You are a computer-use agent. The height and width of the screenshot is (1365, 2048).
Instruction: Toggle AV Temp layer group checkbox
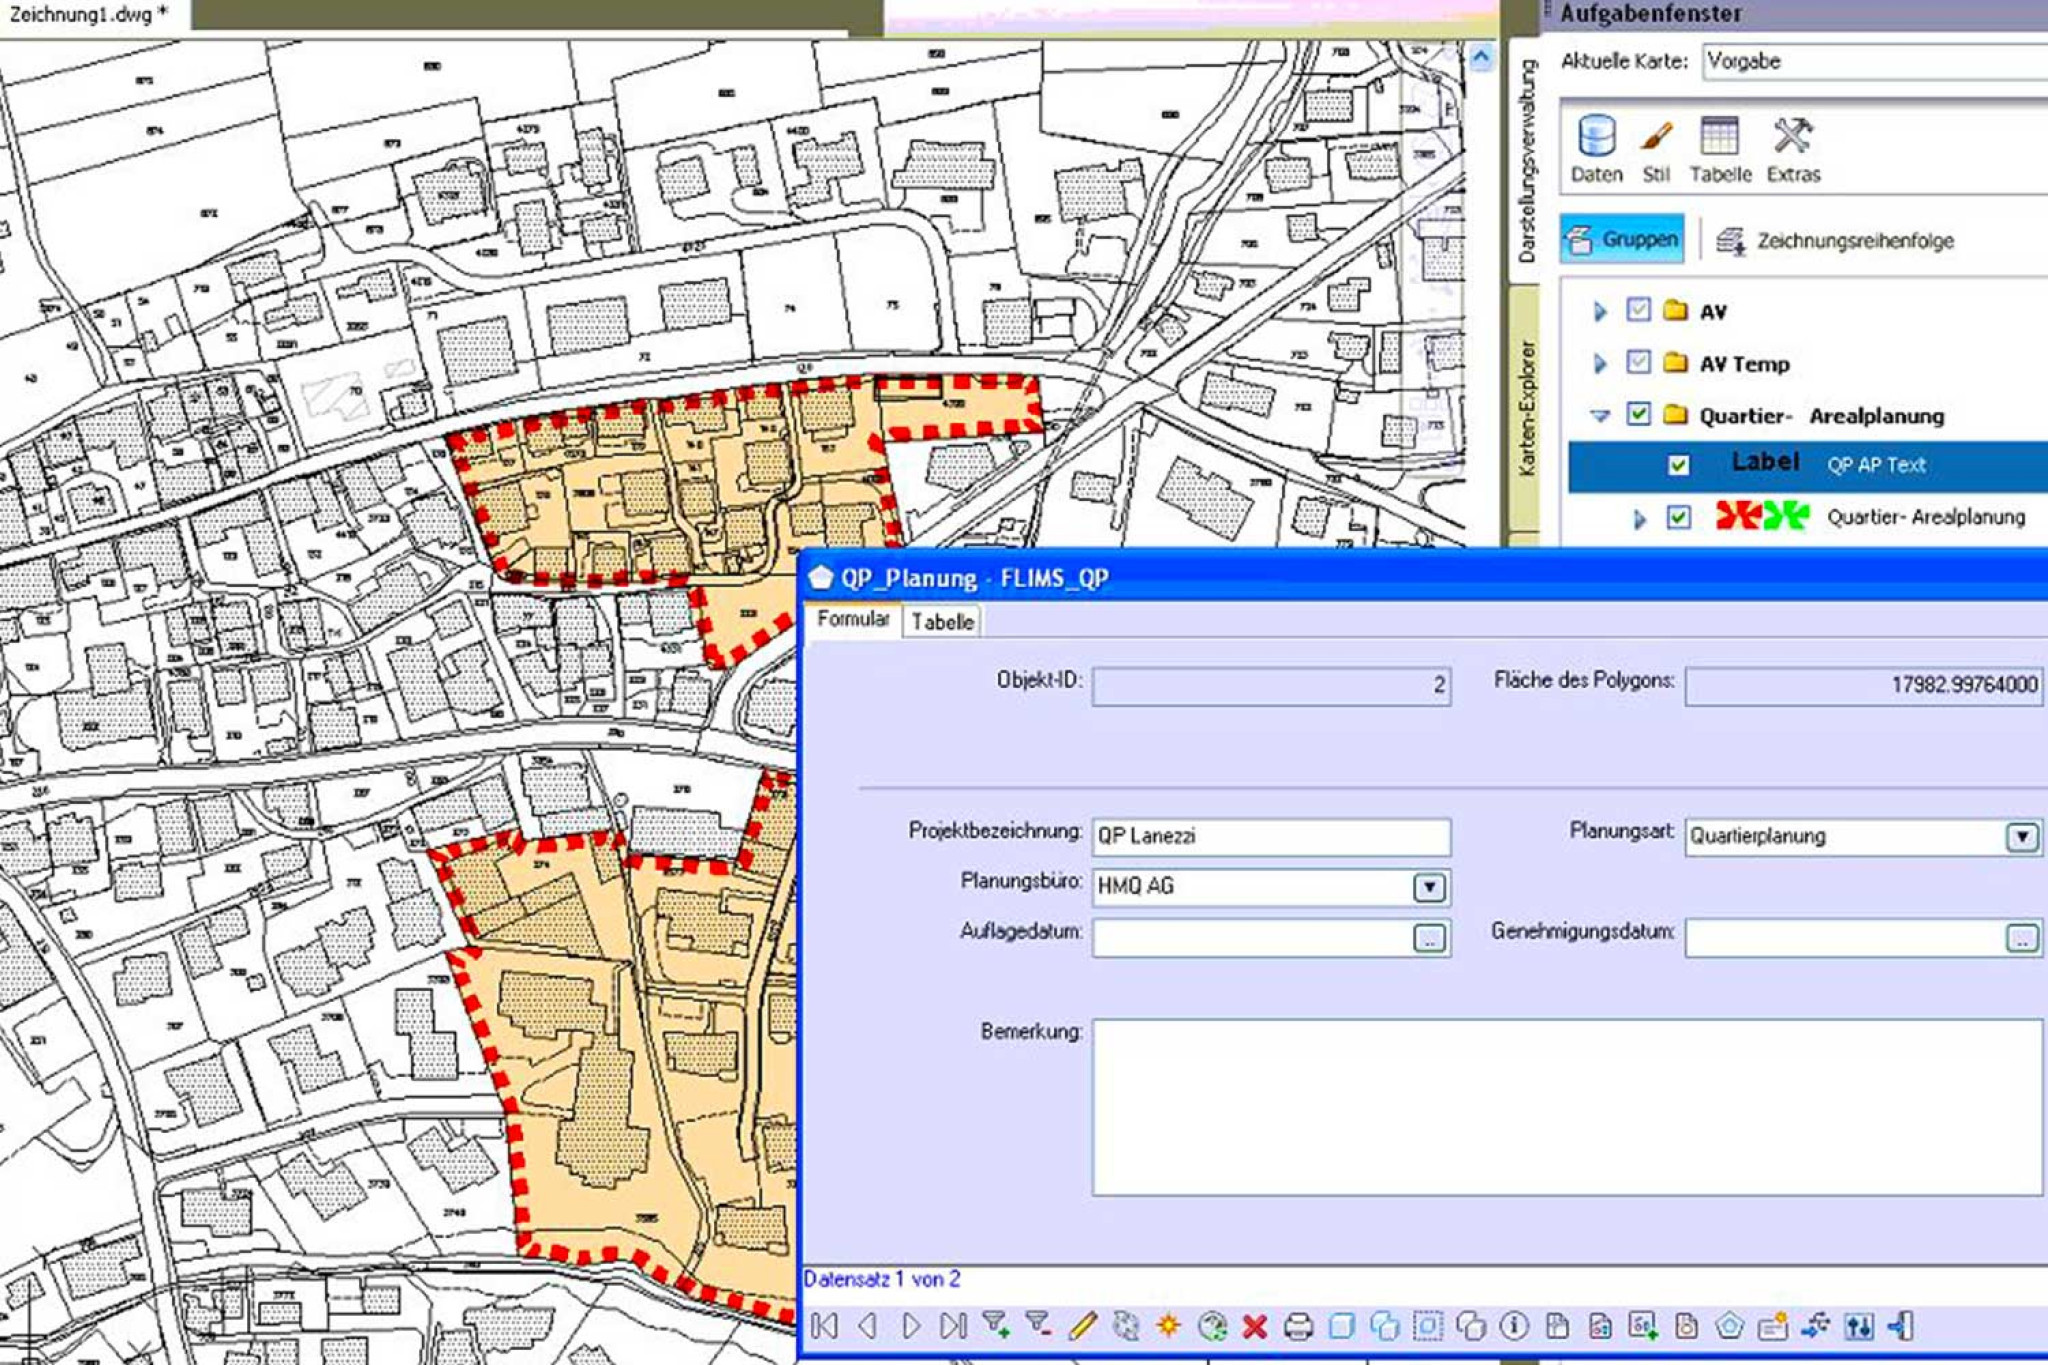(1638, 362)
